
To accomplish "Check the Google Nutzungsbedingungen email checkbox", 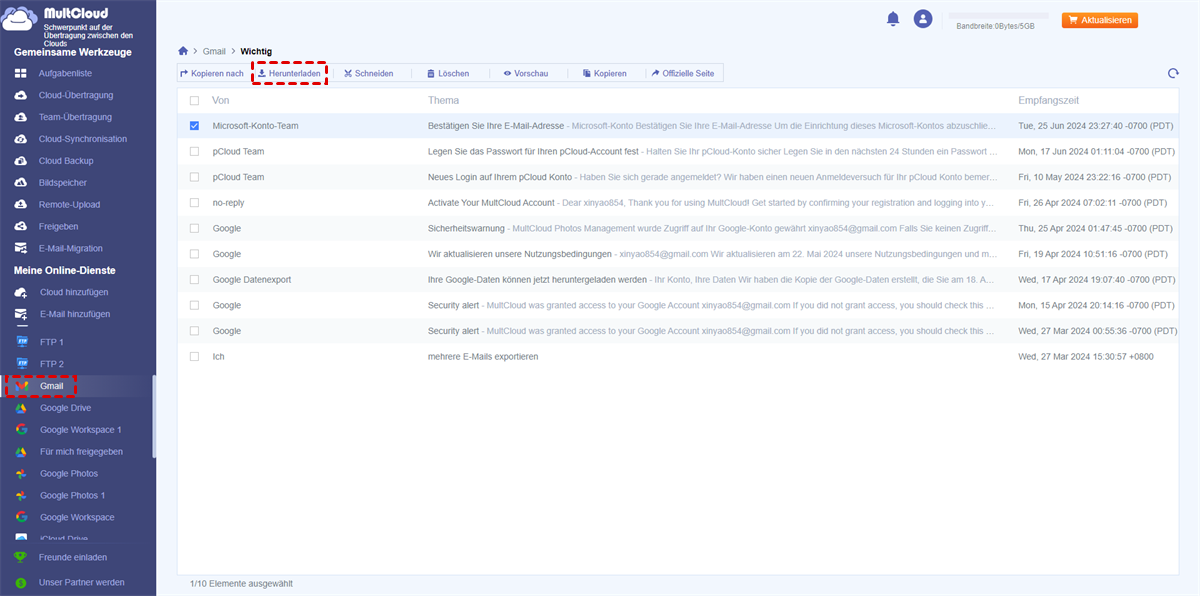I will (194, 254).
